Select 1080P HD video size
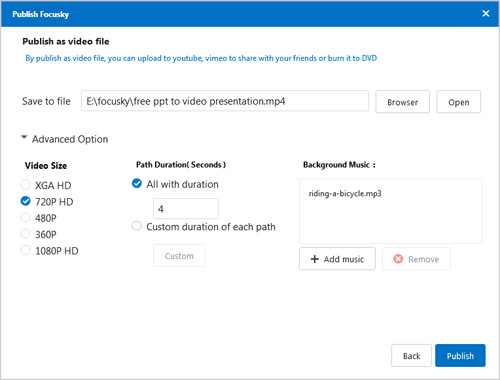The width and height of the screenshot is (500, 380). (x=26, y=250)
